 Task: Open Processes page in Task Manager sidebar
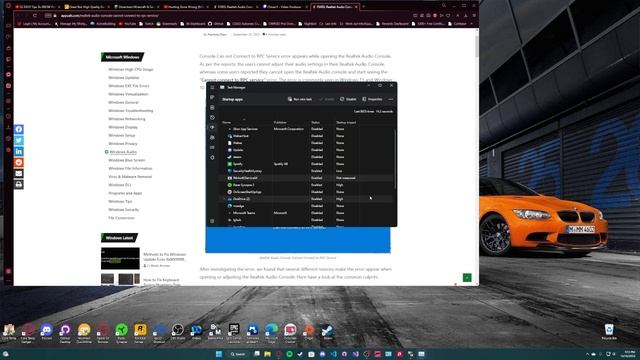pyautogui.click(x=212, y=97)
